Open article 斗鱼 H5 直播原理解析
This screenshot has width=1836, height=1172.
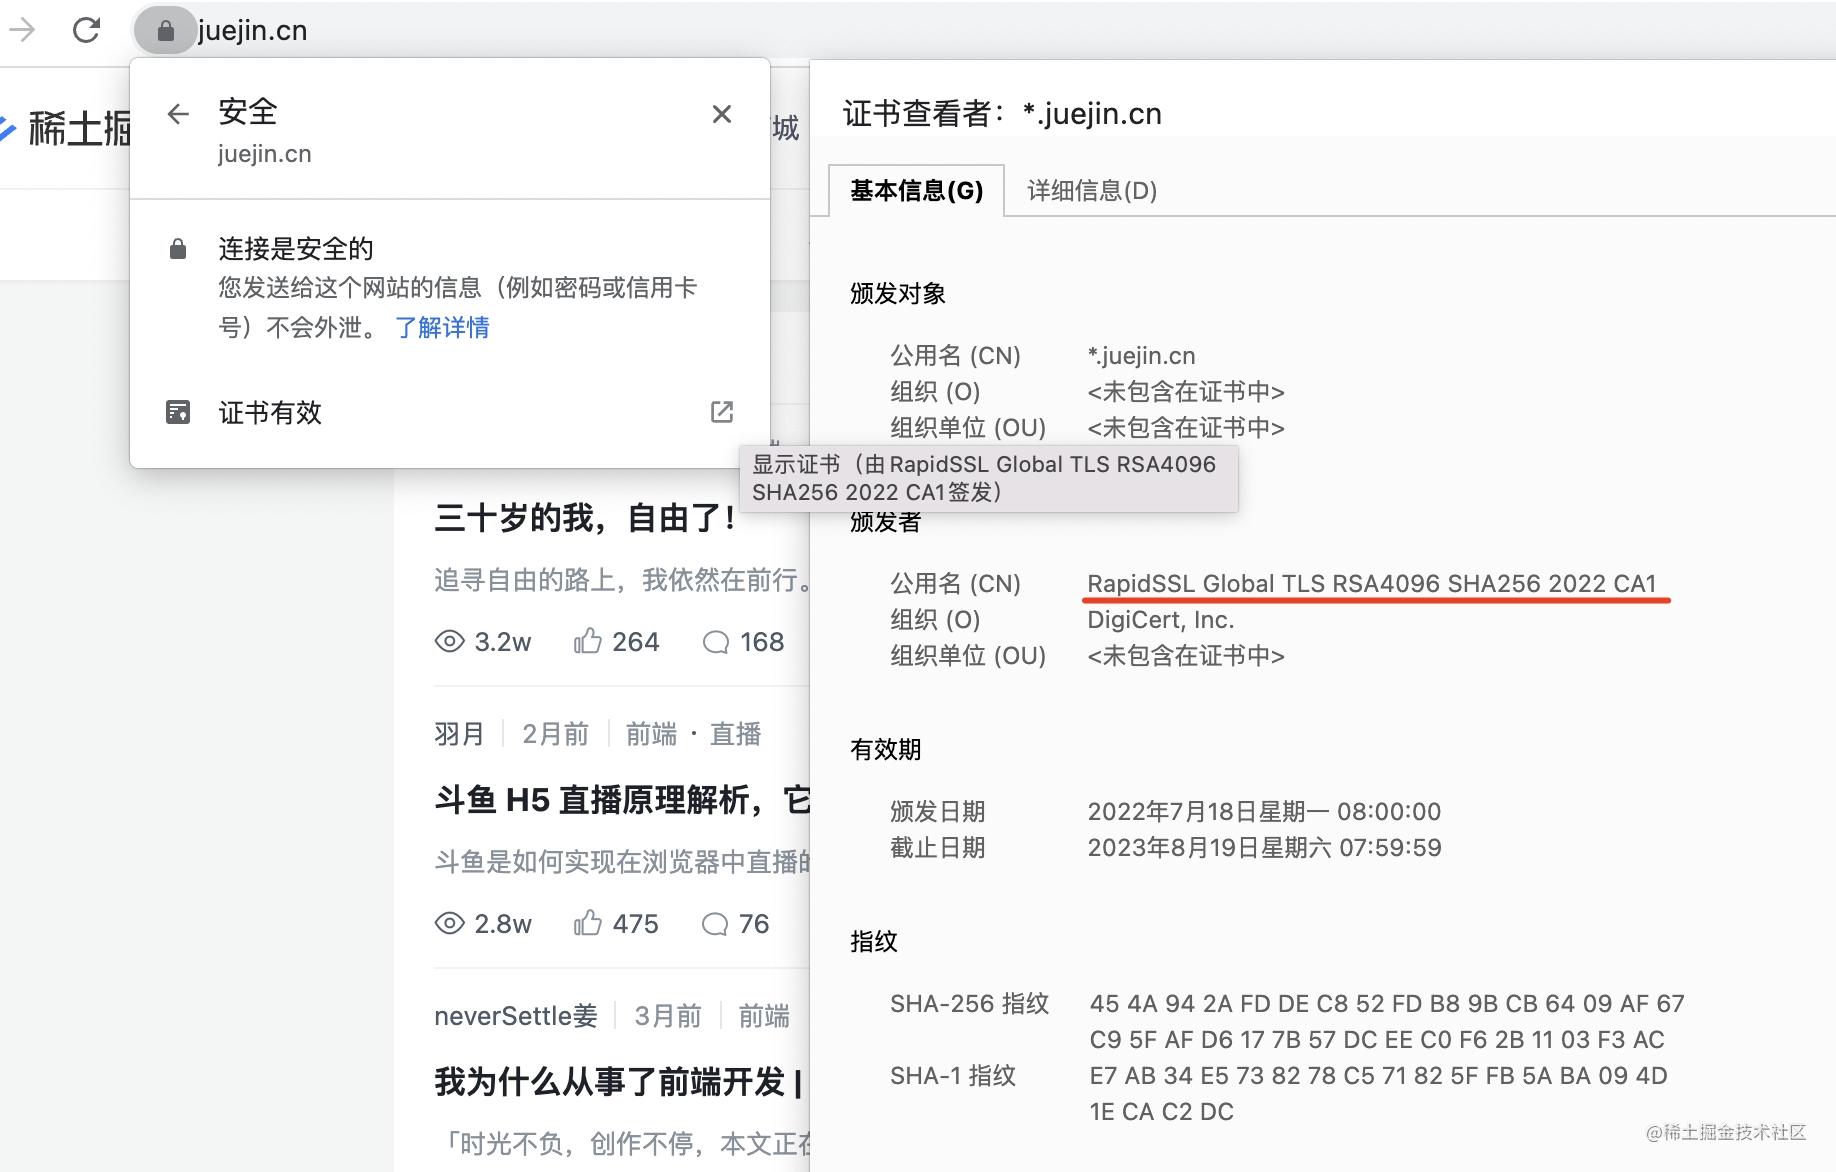(621, 800)
